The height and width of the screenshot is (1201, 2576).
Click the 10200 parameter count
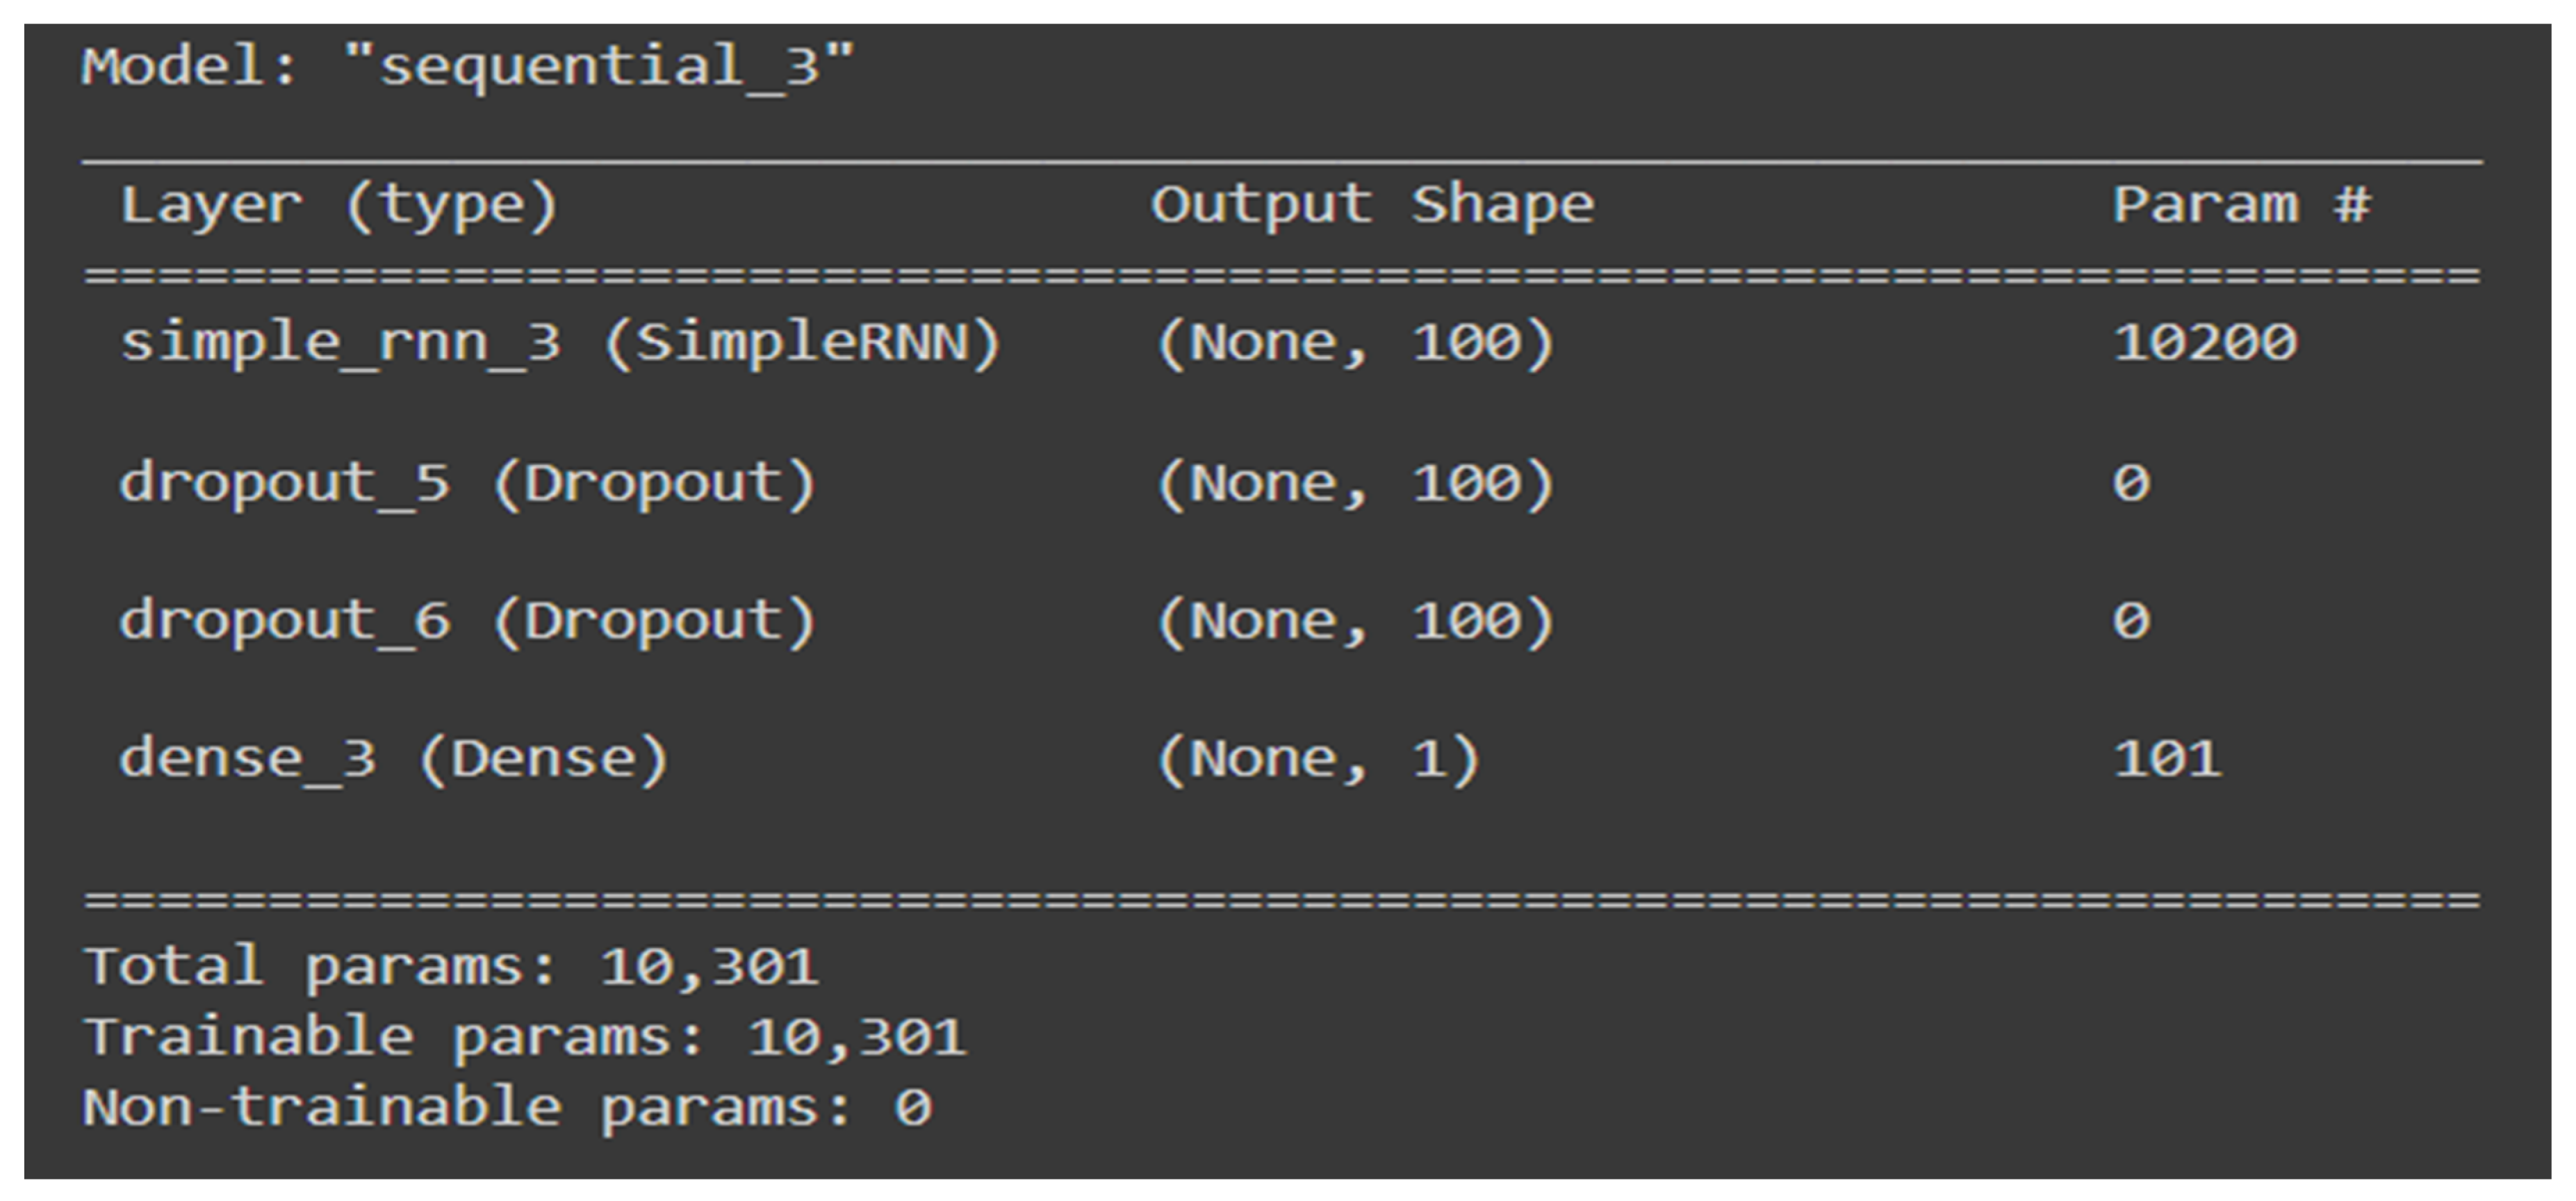(x=2204, y=344)
